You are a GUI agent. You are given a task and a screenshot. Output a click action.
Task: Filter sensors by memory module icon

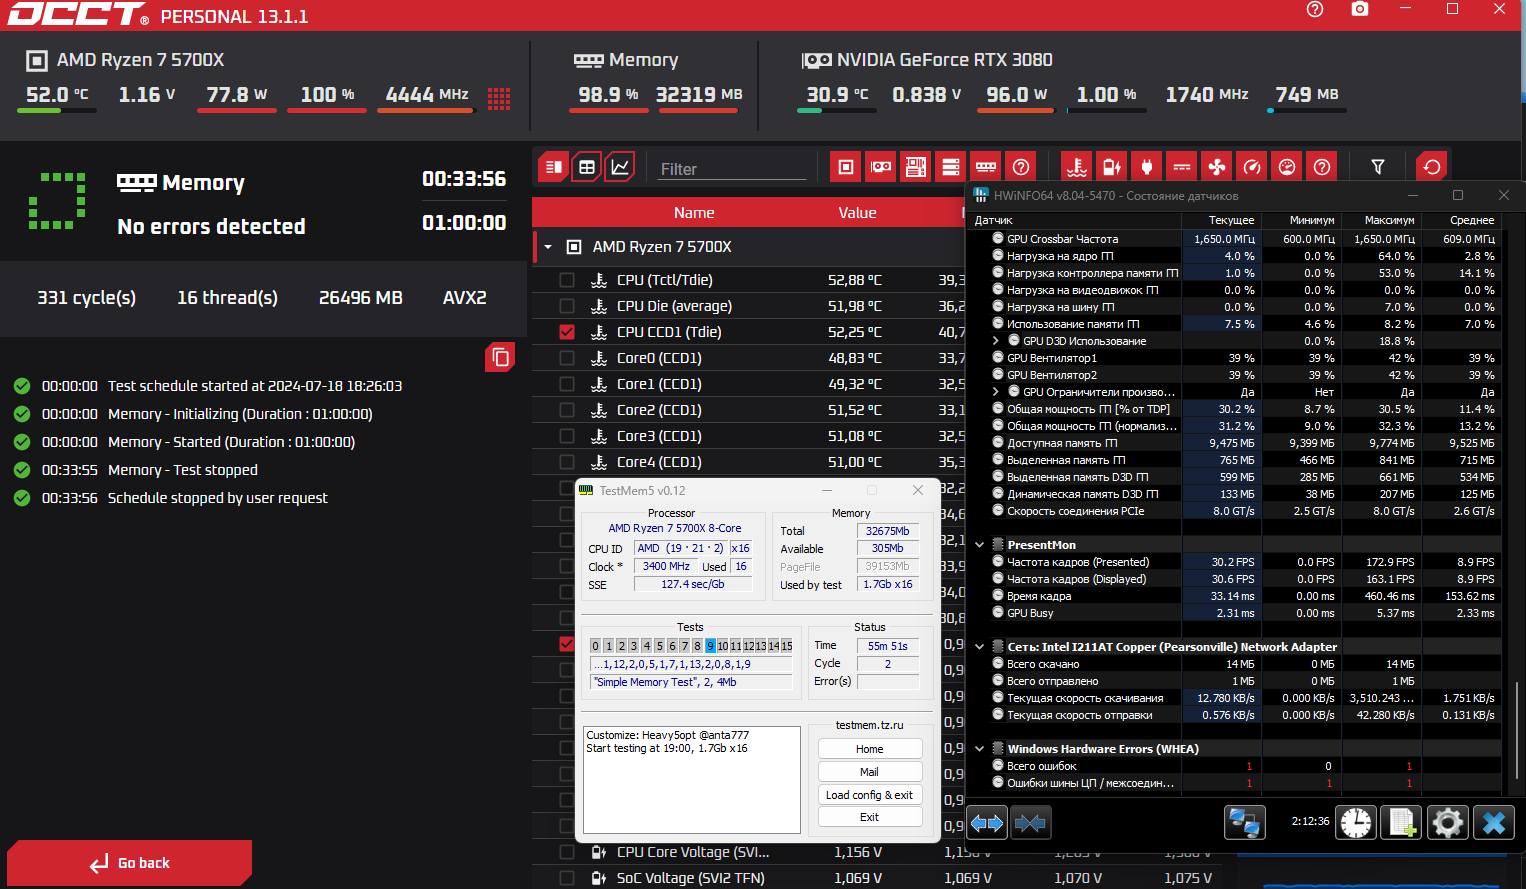[986, 167]
